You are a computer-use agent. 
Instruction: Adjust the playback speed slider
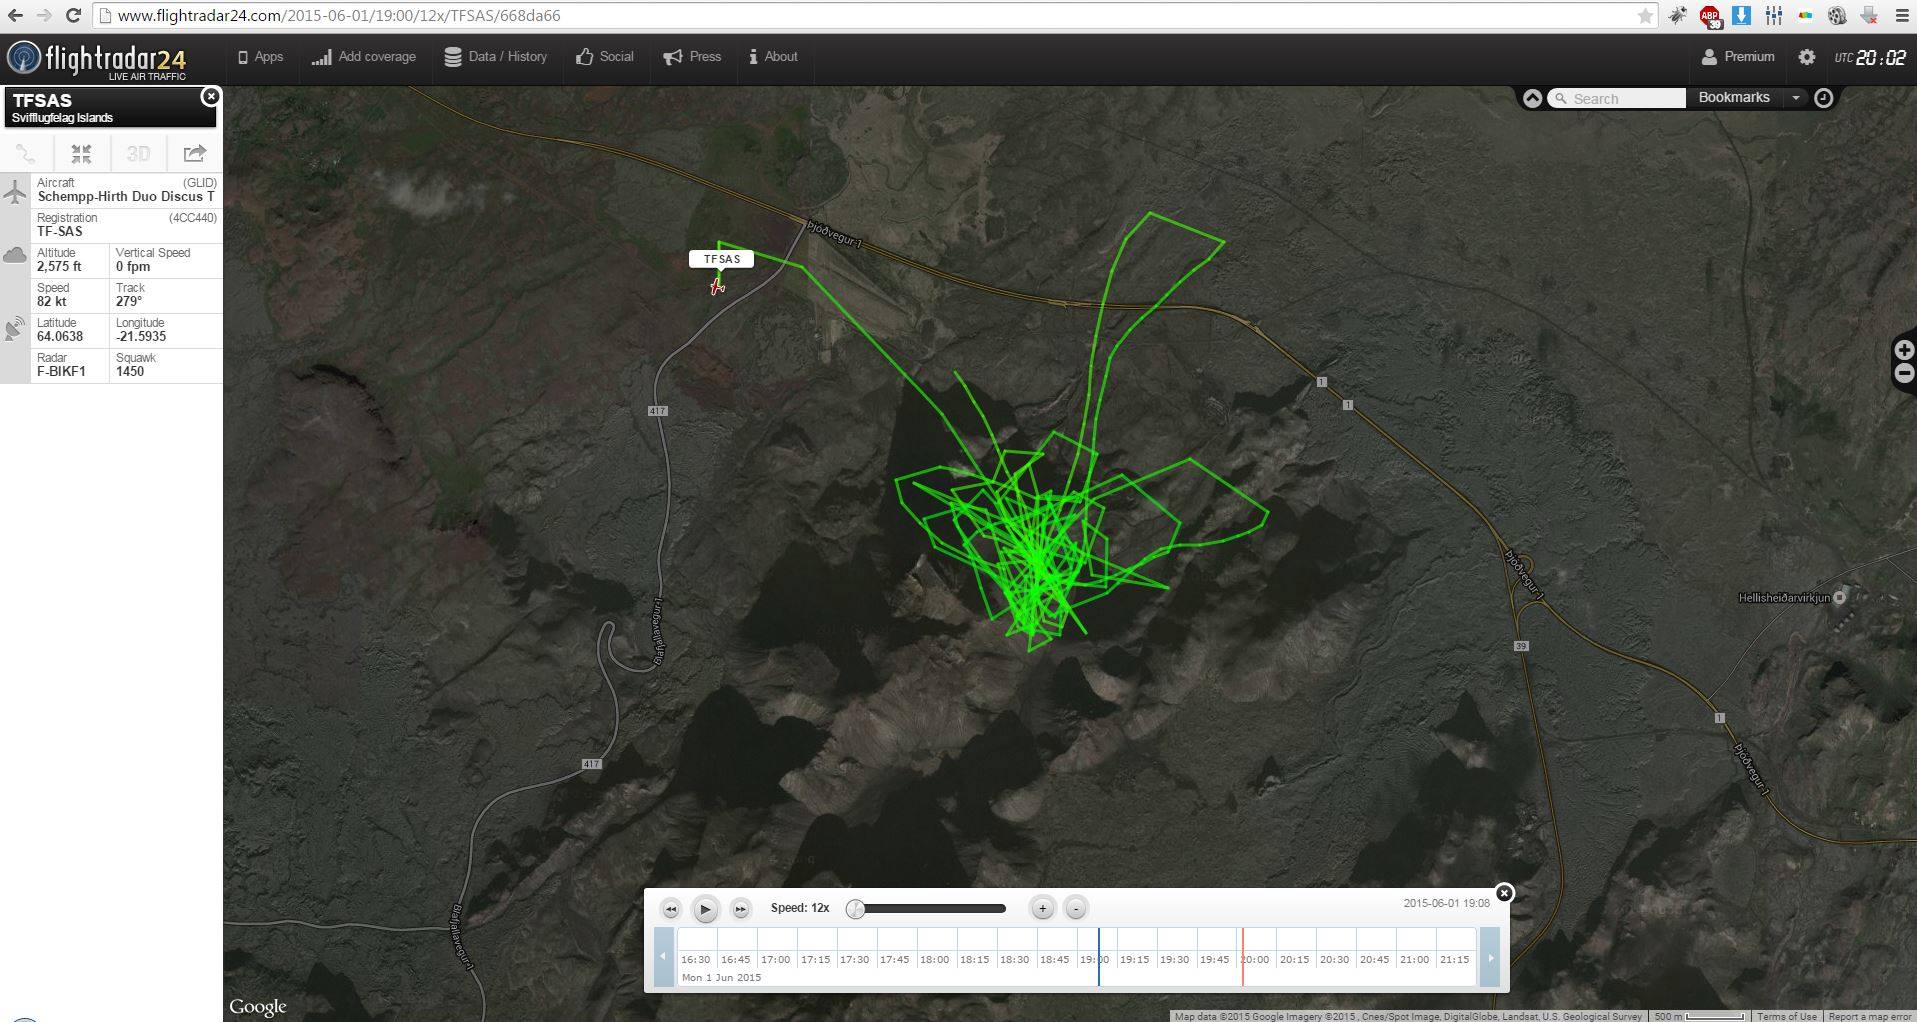pos(855,909)
